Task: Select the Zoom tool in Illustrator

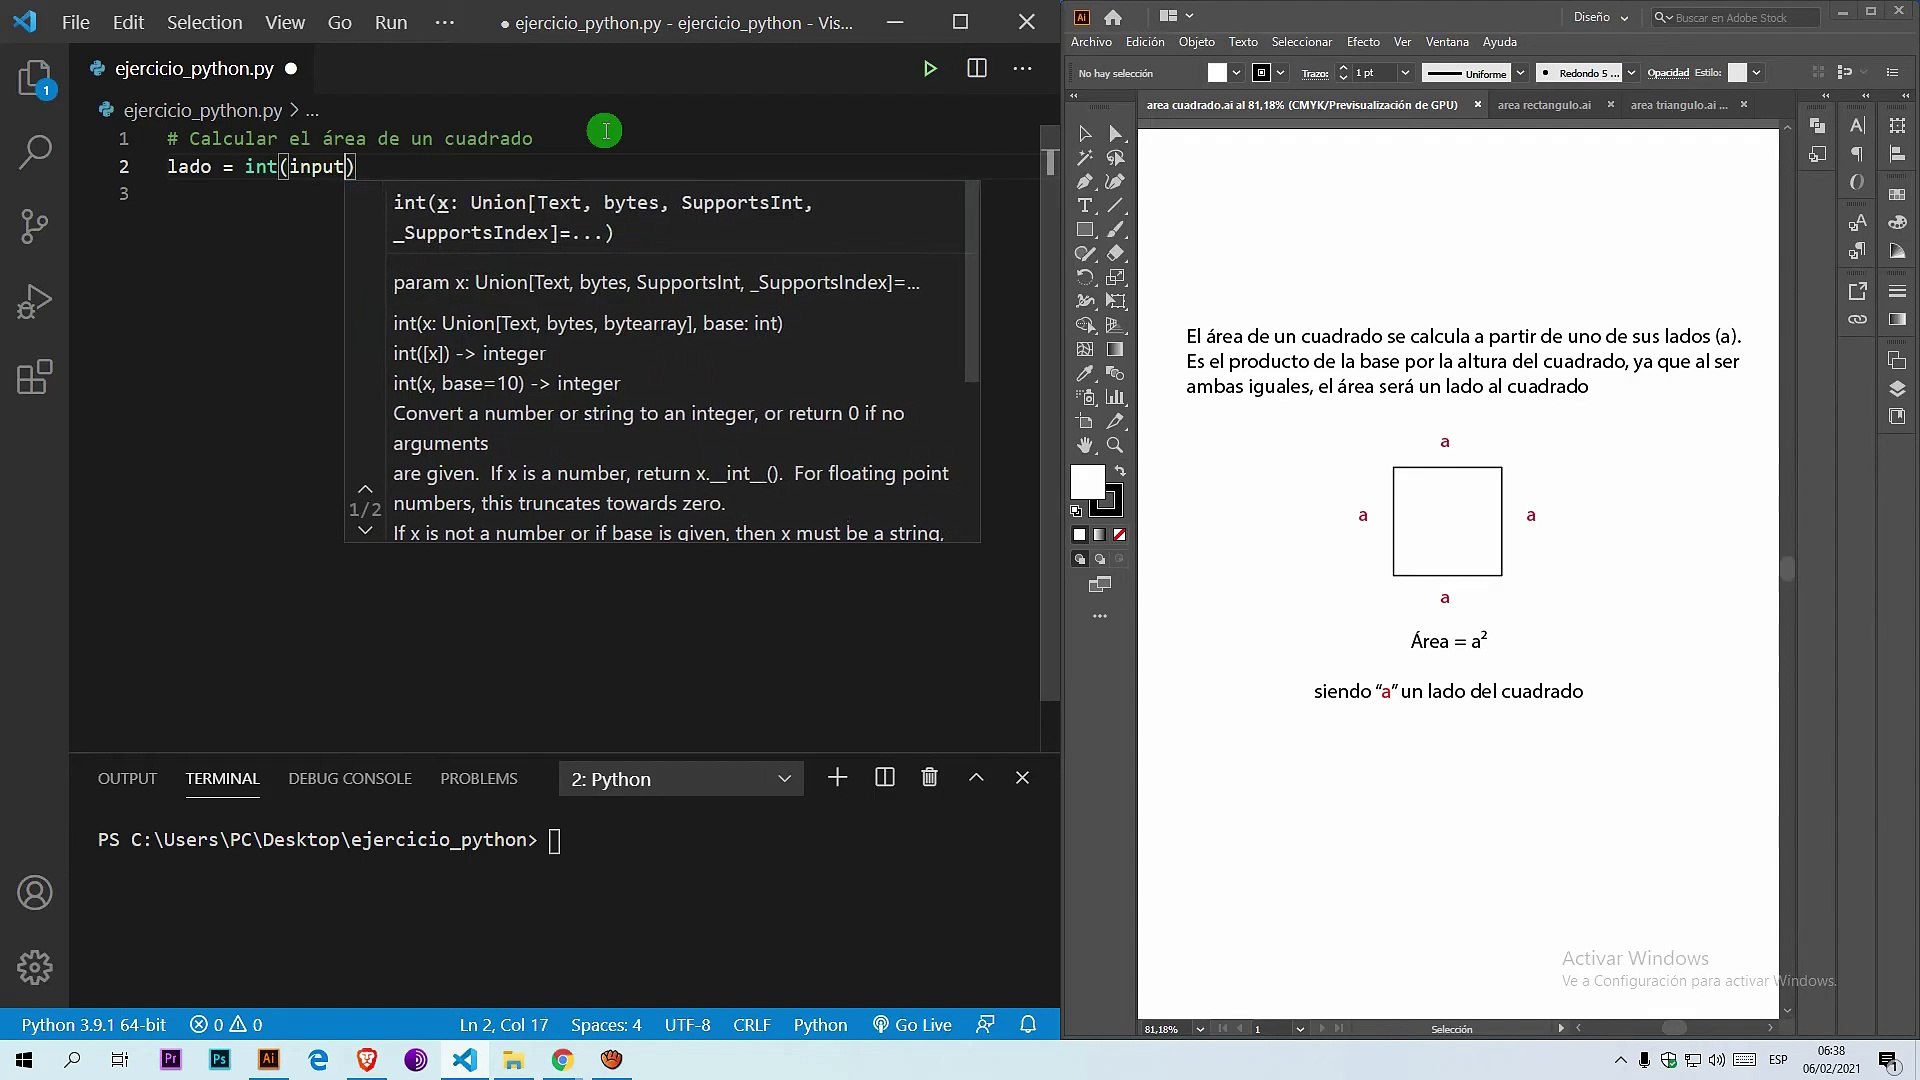Action: tap(1115, 446)
